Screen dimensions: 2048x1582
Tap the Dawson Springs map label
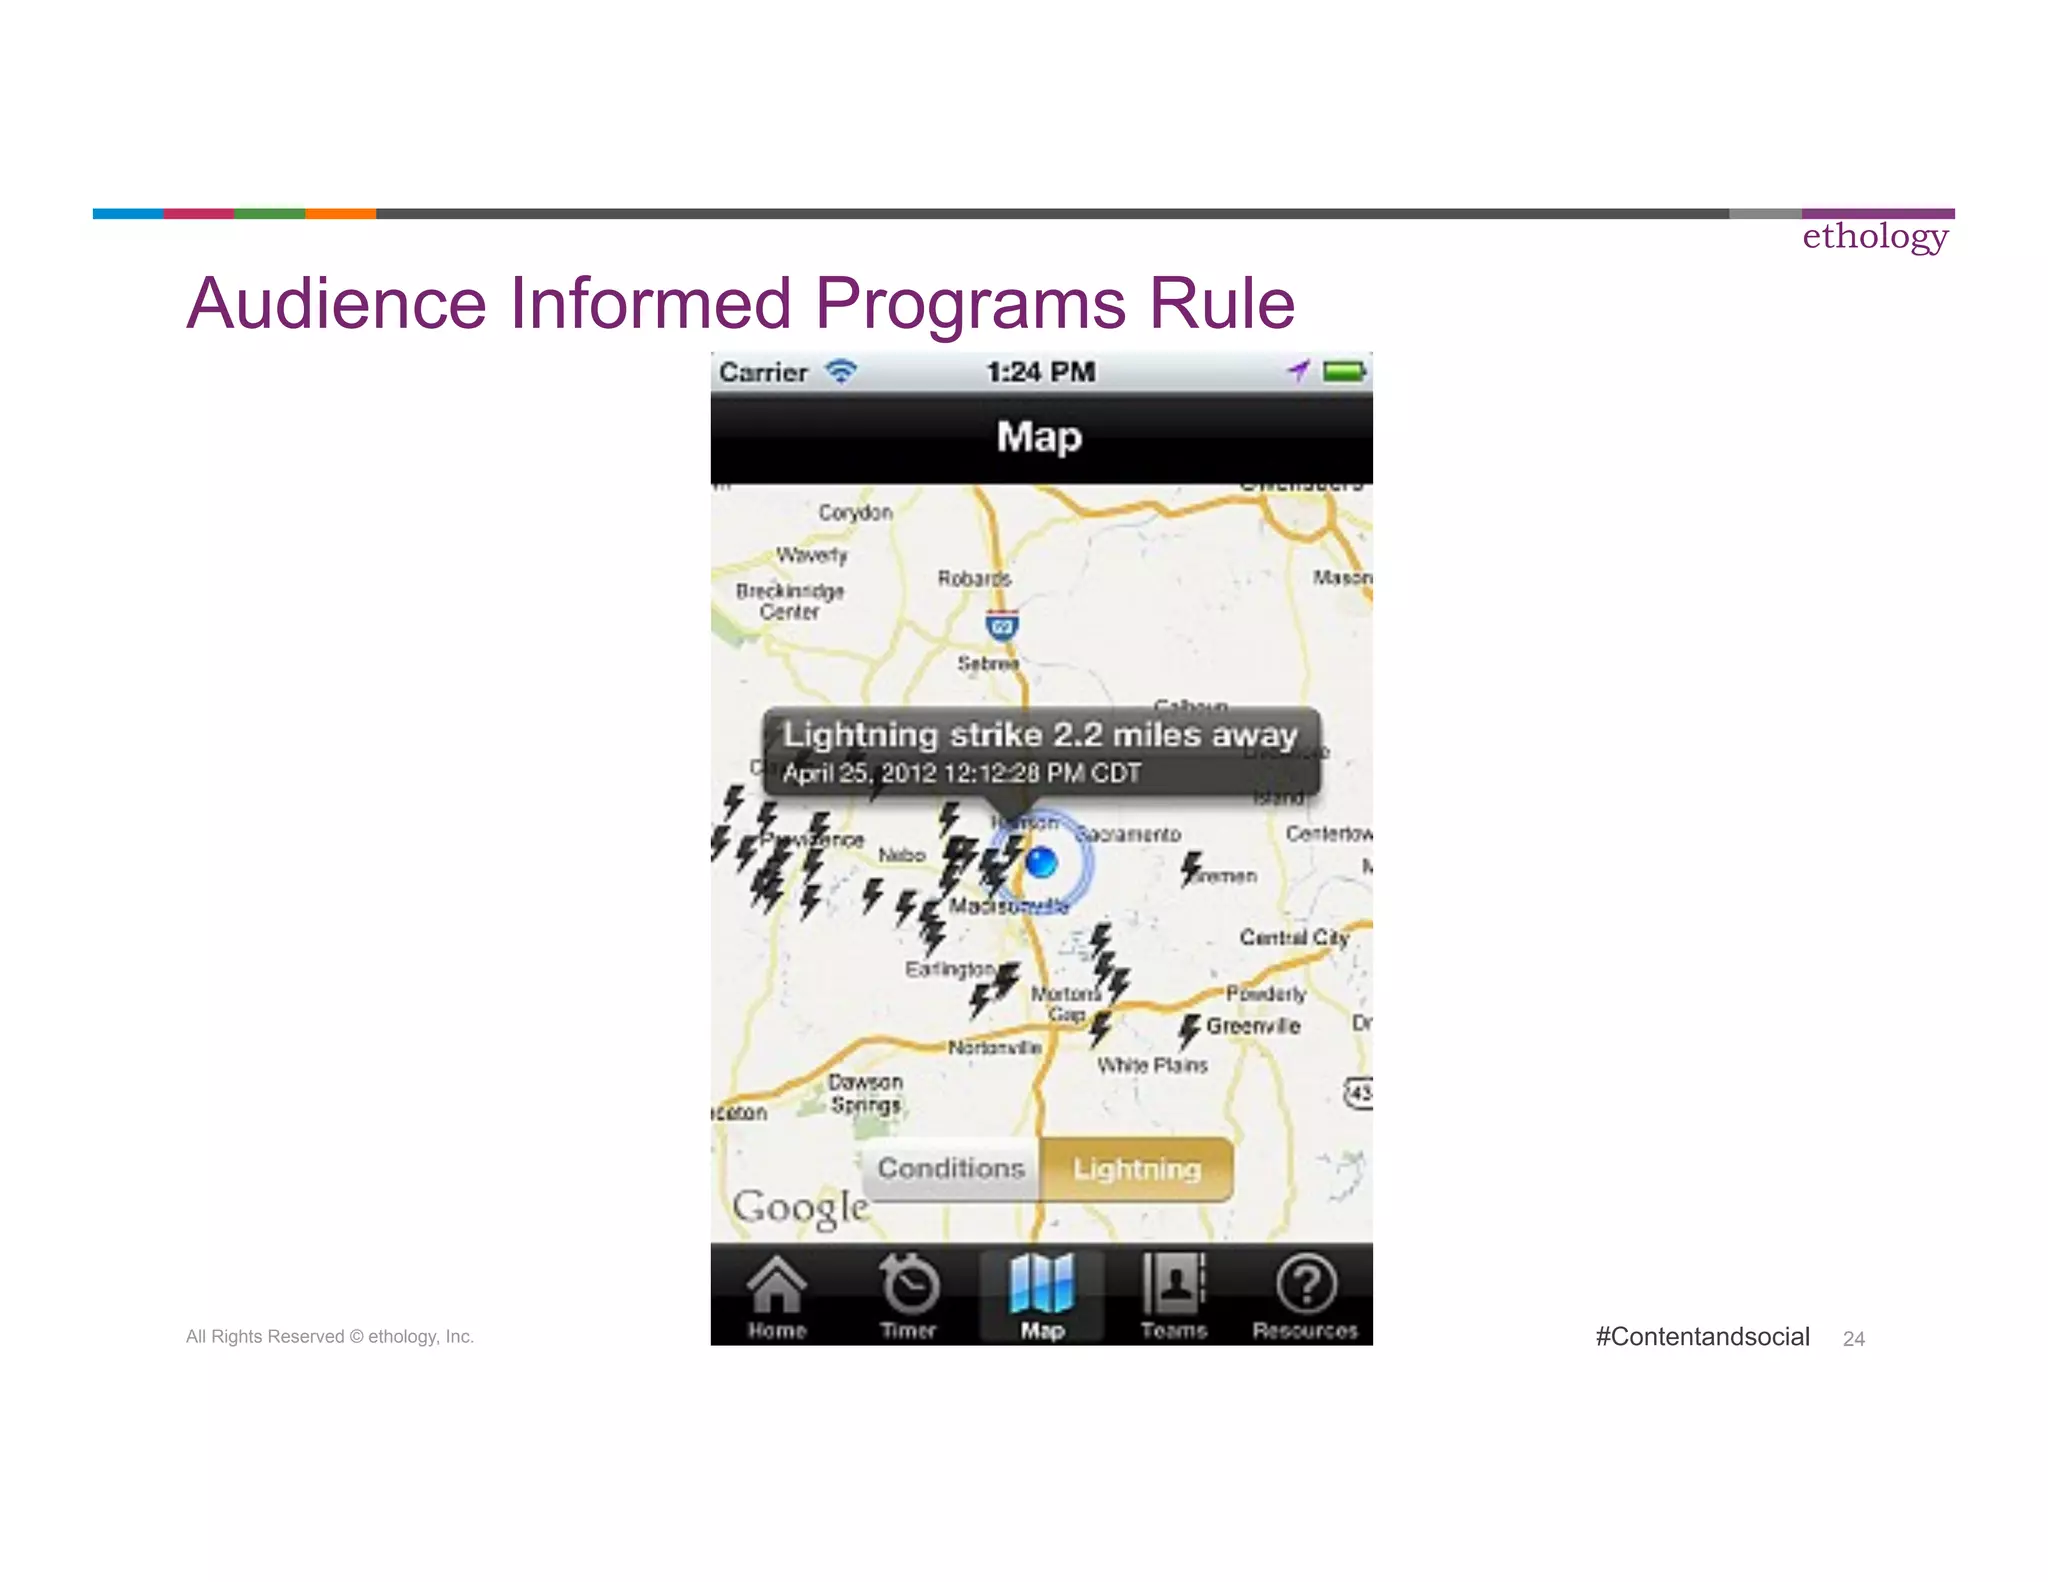[866, 1093]
